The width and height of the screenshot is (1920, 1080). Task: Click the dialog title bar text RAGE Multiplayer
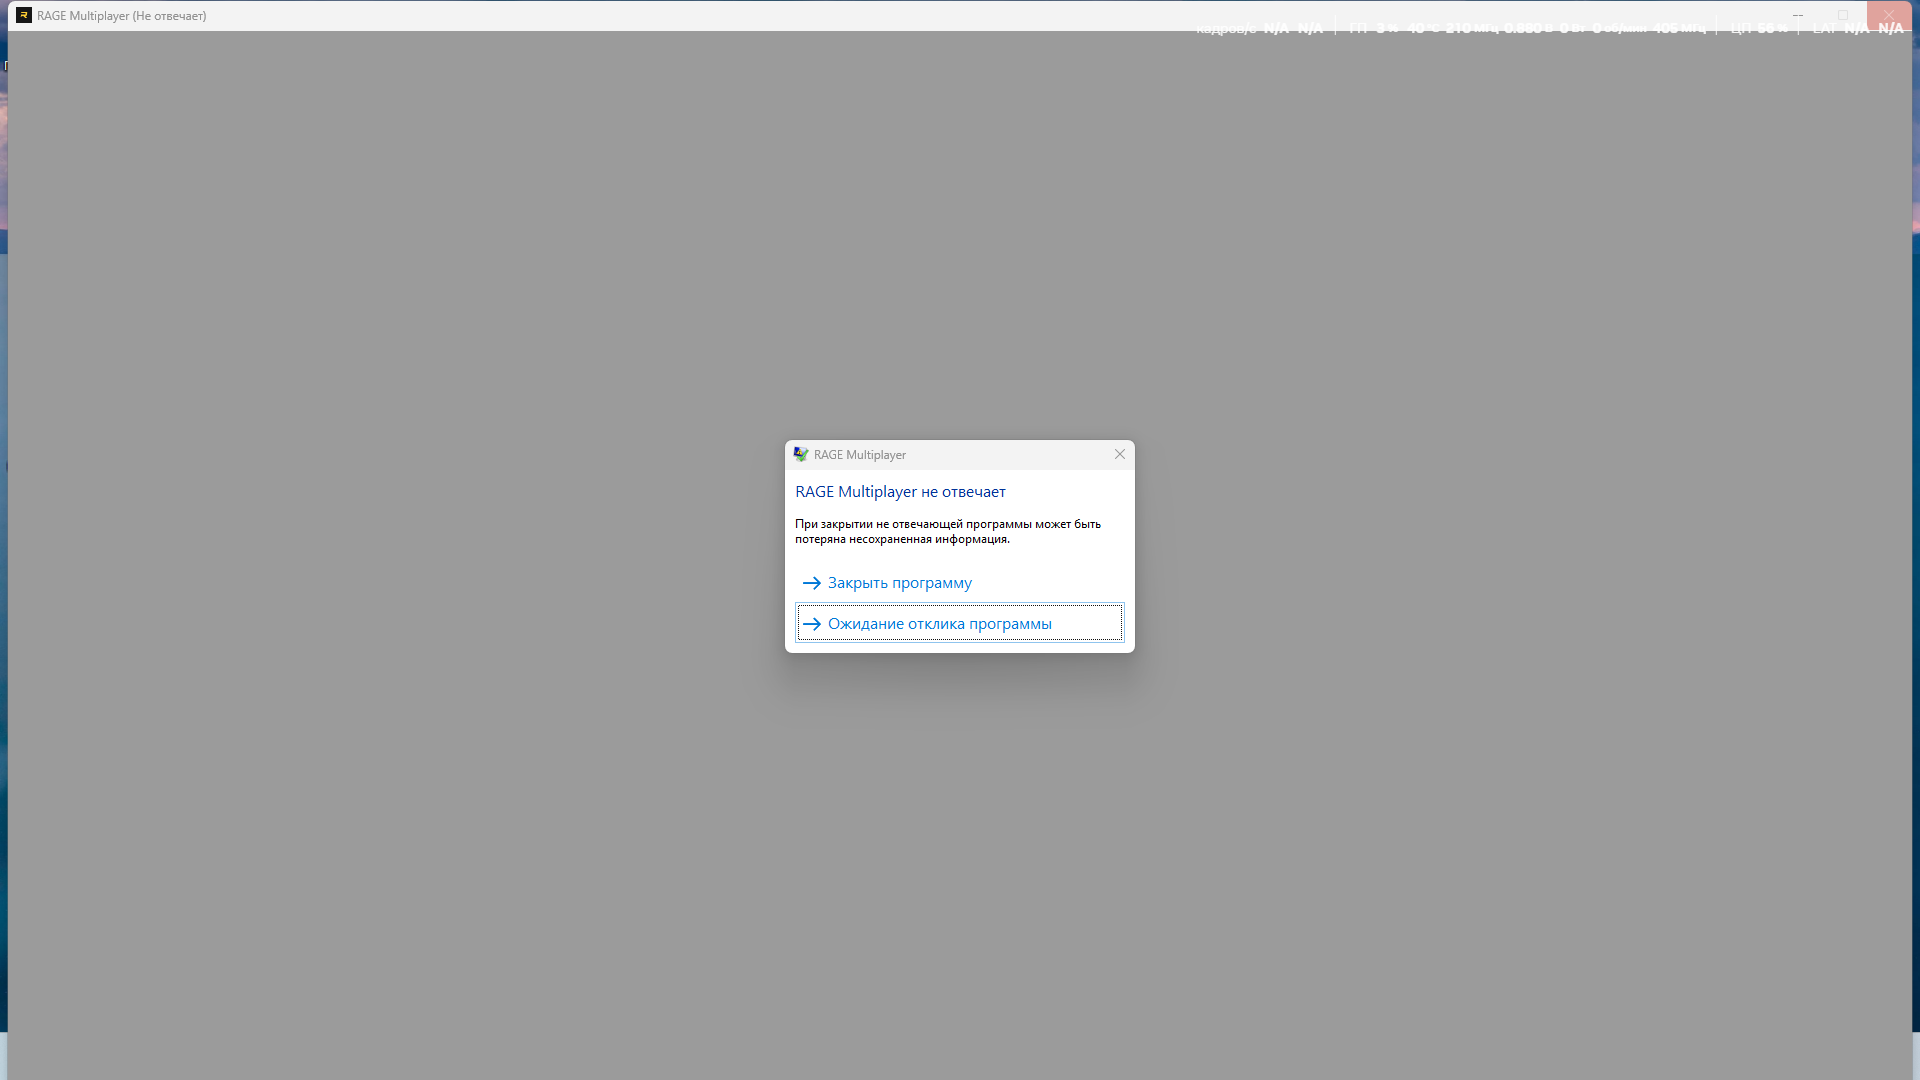click(x=859, y=455)
